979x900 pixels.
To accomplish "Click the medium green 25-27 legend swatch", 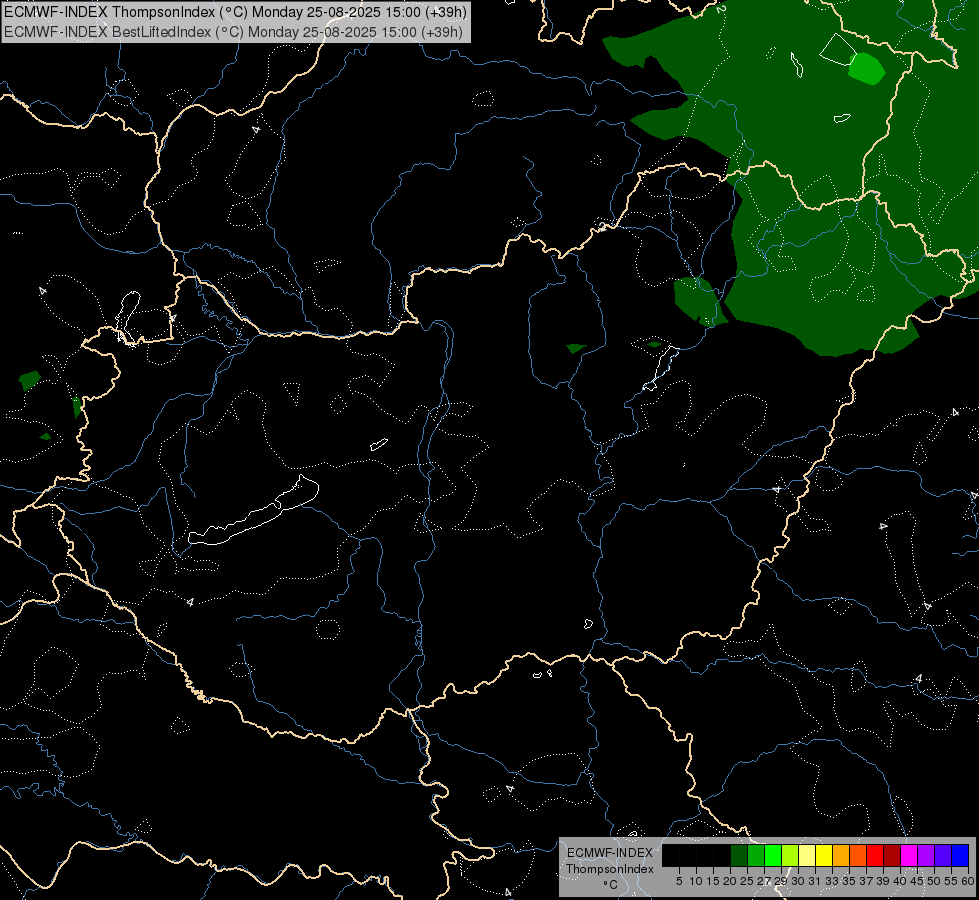I will point(756,855).
